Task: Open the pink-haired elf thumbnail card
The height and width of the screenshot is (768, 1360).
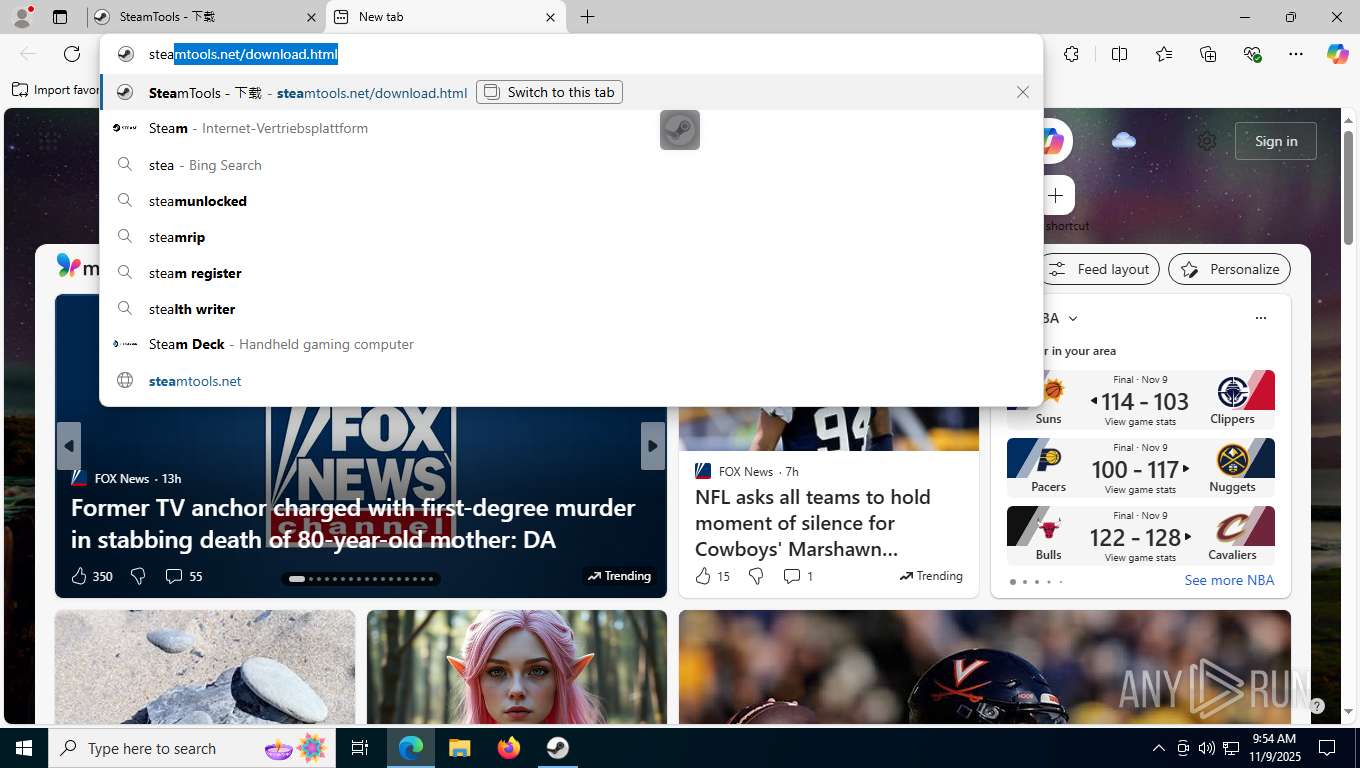Action: tap(517, 667)
